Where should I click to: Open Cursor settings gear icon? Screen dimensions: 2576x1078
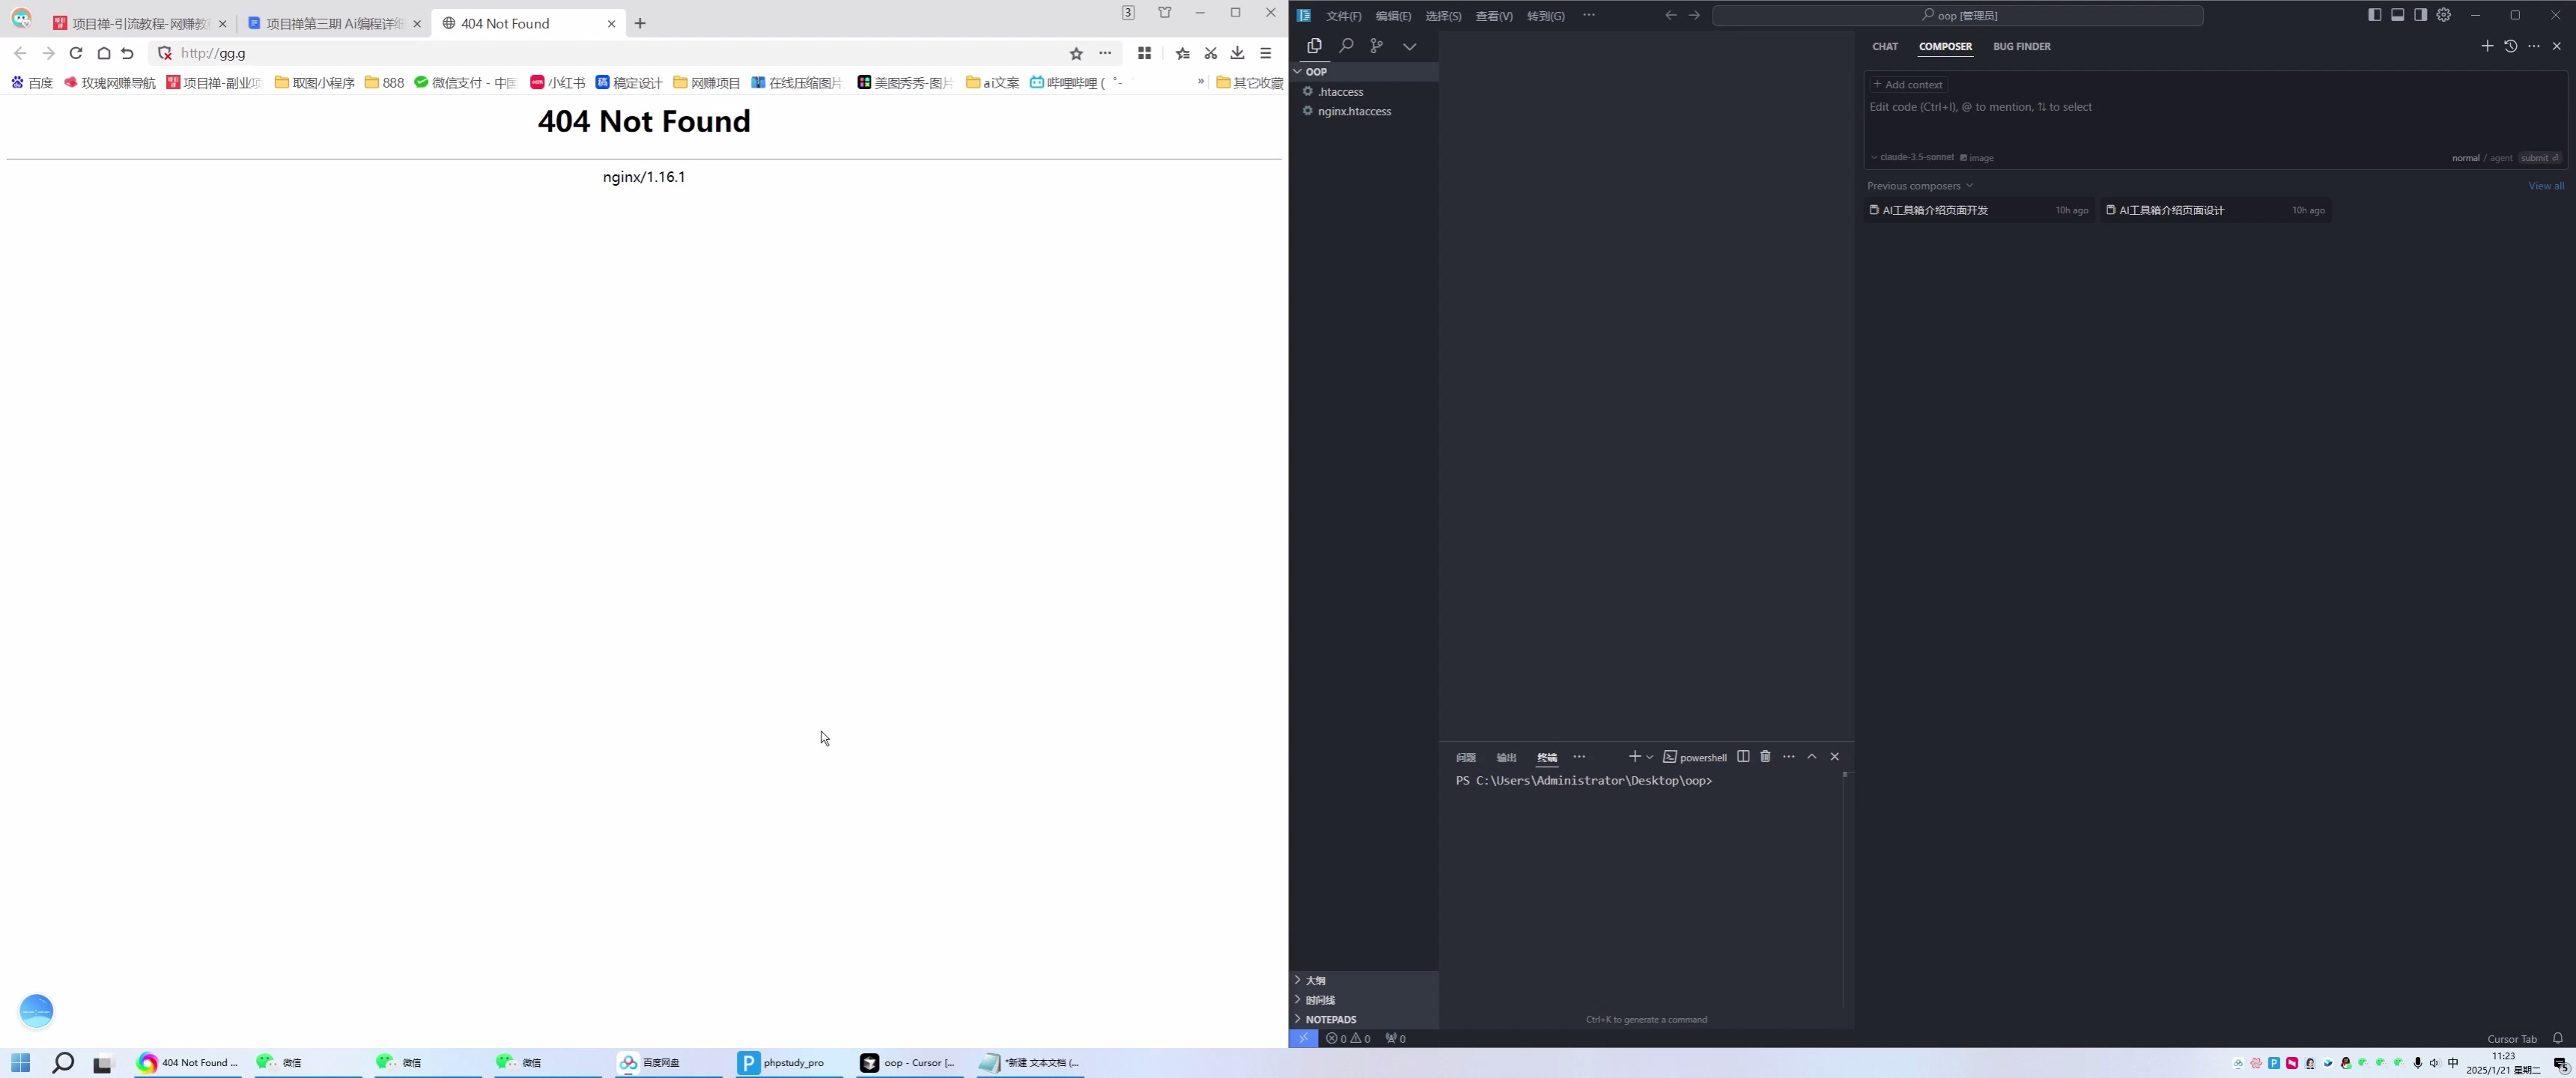(2443, 14)
